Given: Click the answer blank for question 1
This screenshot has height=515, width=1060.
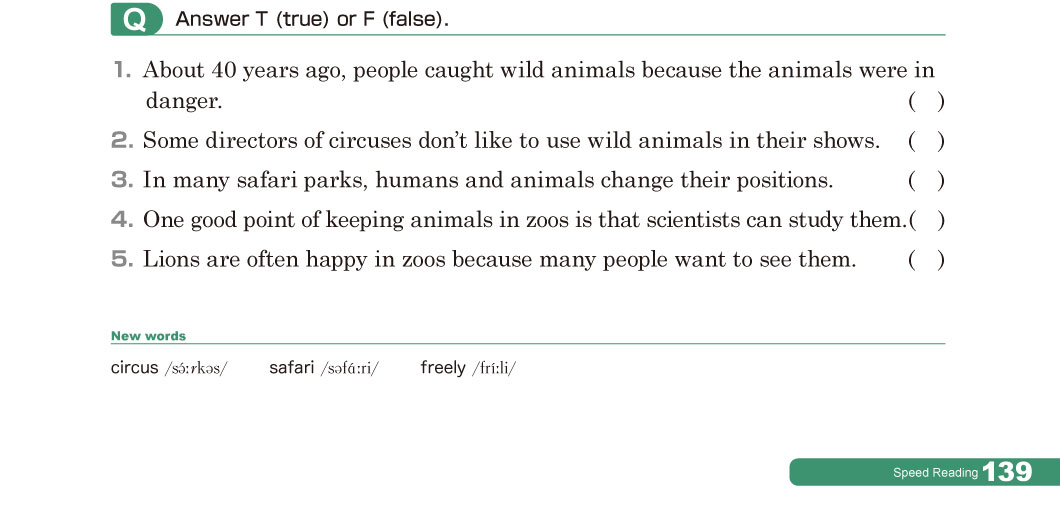Looking at the screenshot, I should click(926, 101).
